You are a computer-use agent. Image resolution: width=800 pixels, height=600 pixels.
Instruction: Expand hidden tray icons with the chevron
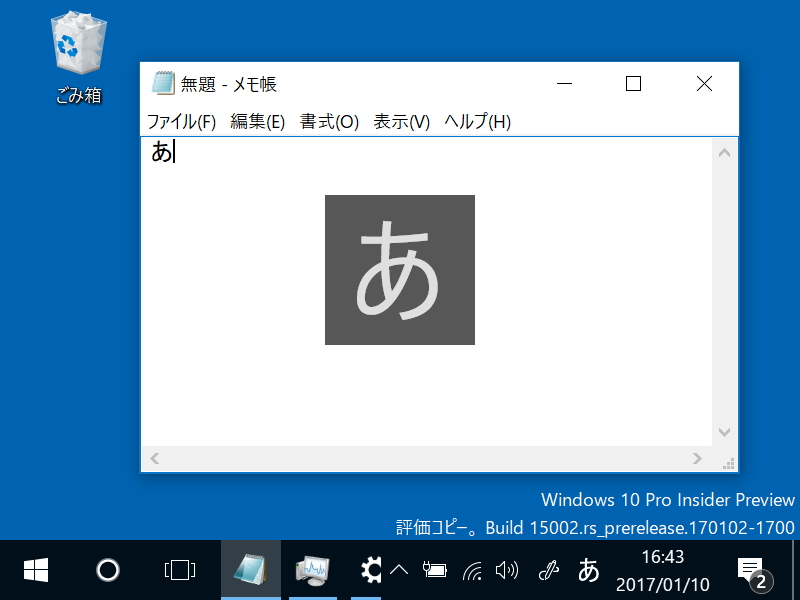400,570
